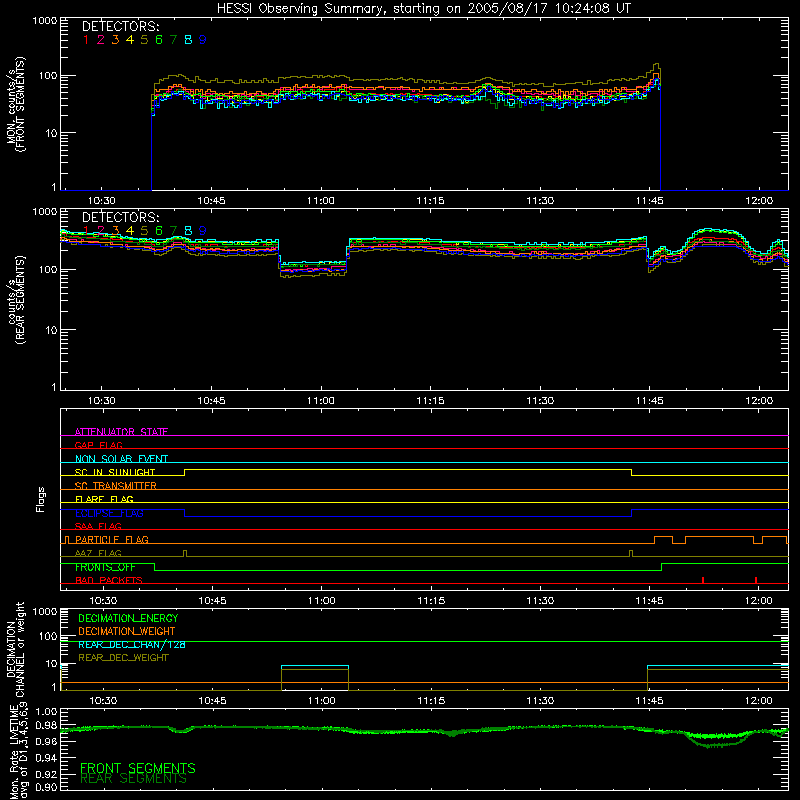Click the BAD_PACKETS flag label
800x800 pixels.
[109, 580]
